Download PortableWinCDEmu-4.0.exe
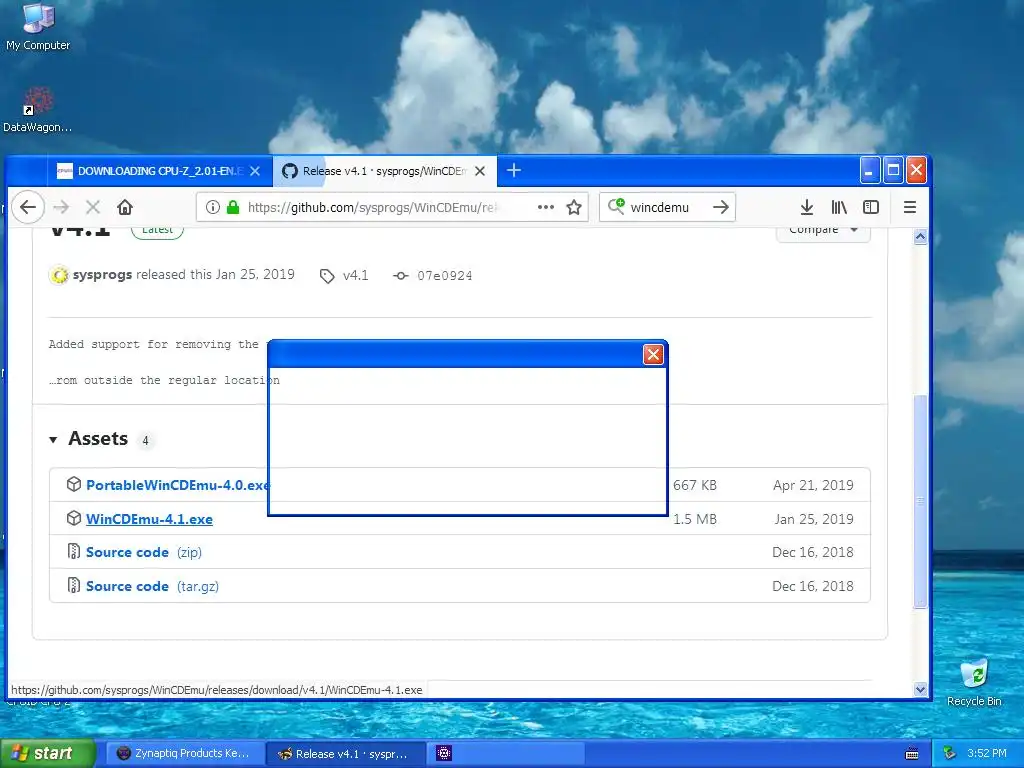 click(x=178, y=485)
